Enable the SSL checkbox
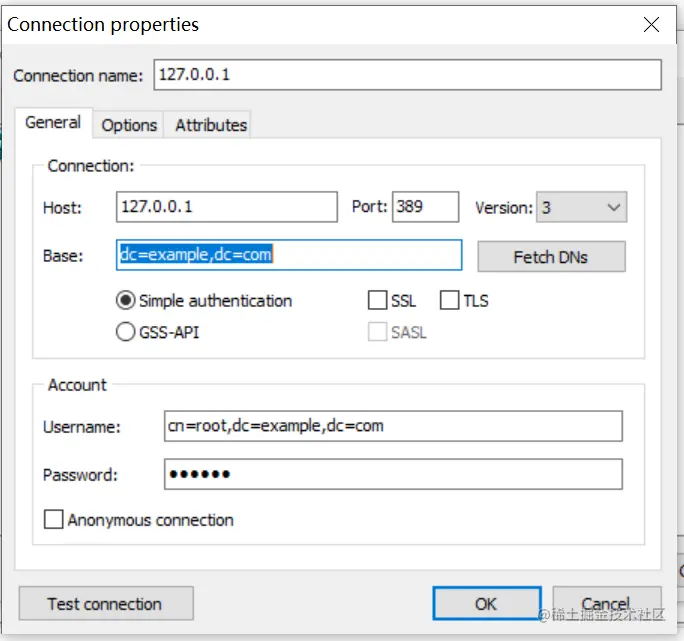 [x=378, y=300]
